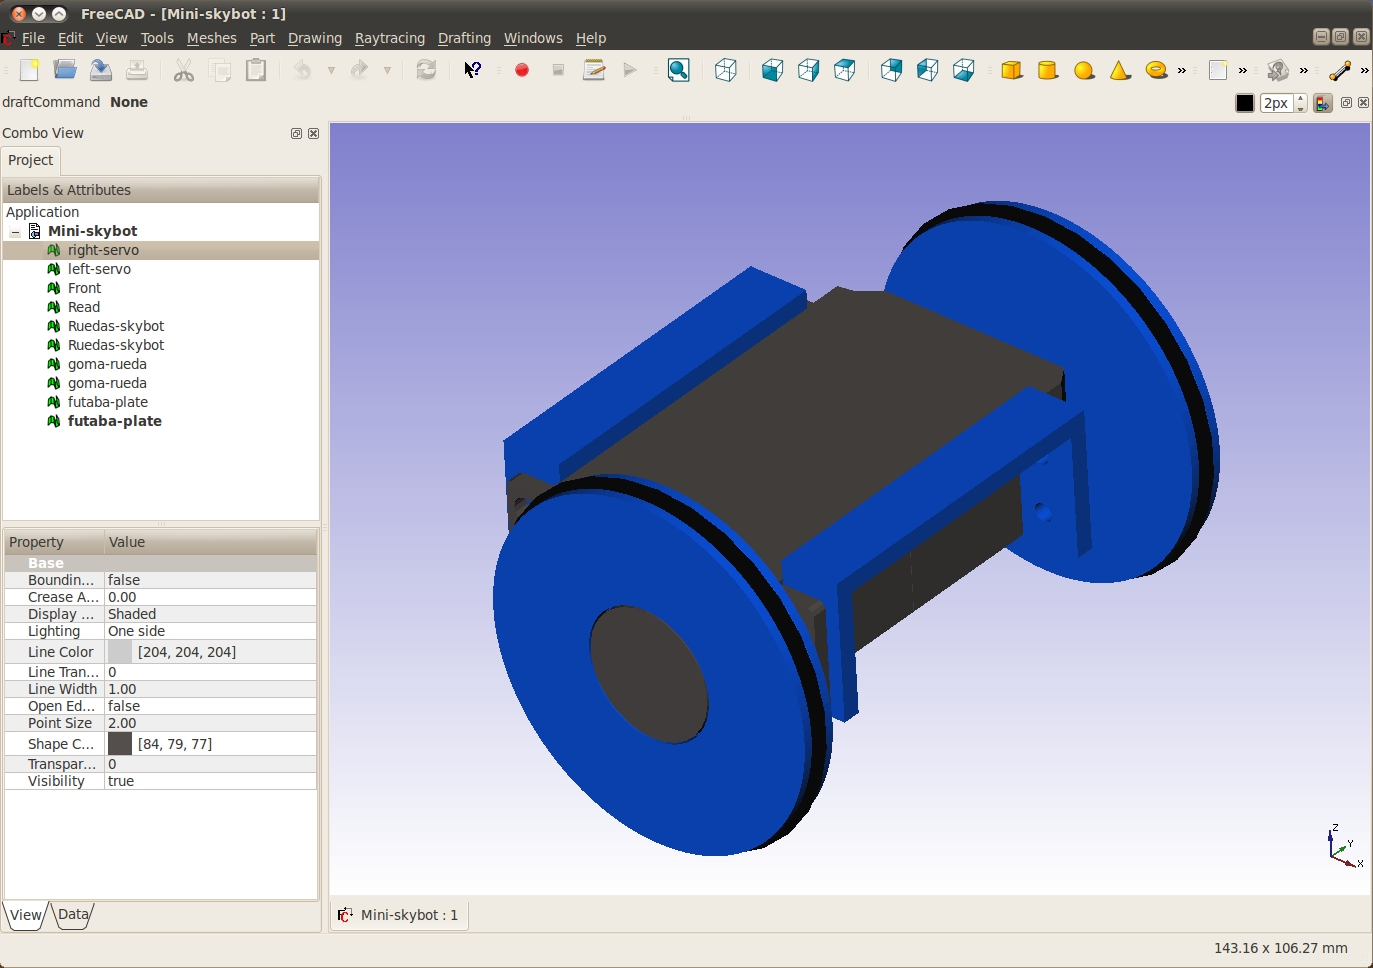Create a cylinder primitive
The image size is (1373, 968).
pos(1048,70)
